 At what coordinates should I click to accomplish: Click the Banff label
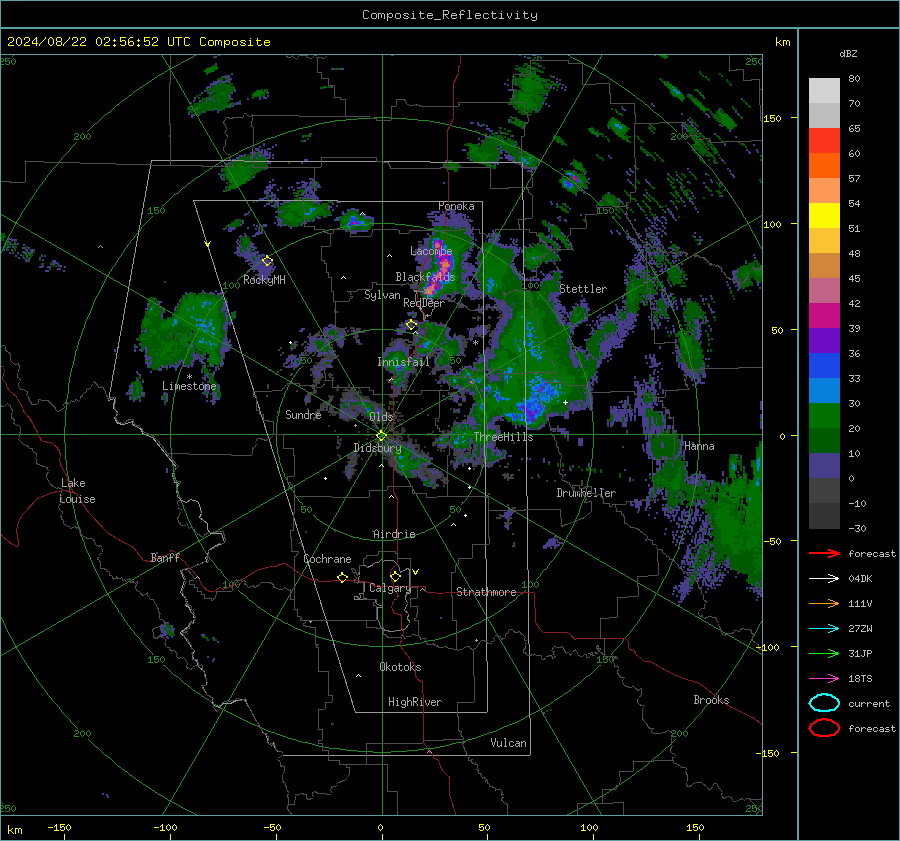pyautogui.click(x=165, y=557)
